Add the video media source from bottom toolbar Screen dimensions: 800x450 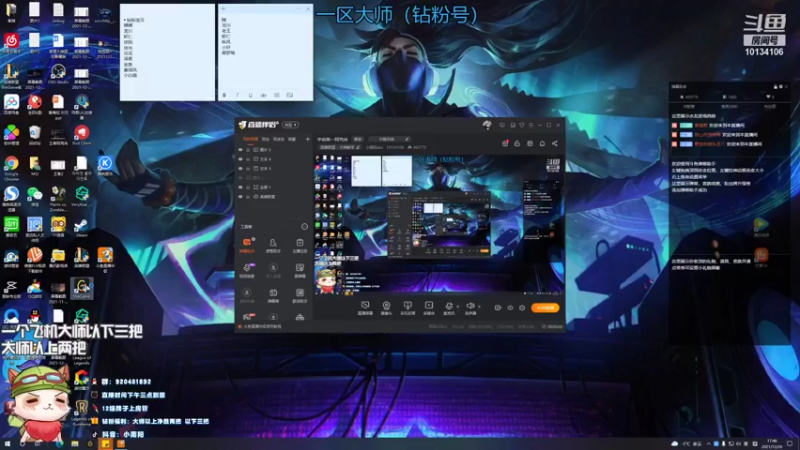click(429, 308)
